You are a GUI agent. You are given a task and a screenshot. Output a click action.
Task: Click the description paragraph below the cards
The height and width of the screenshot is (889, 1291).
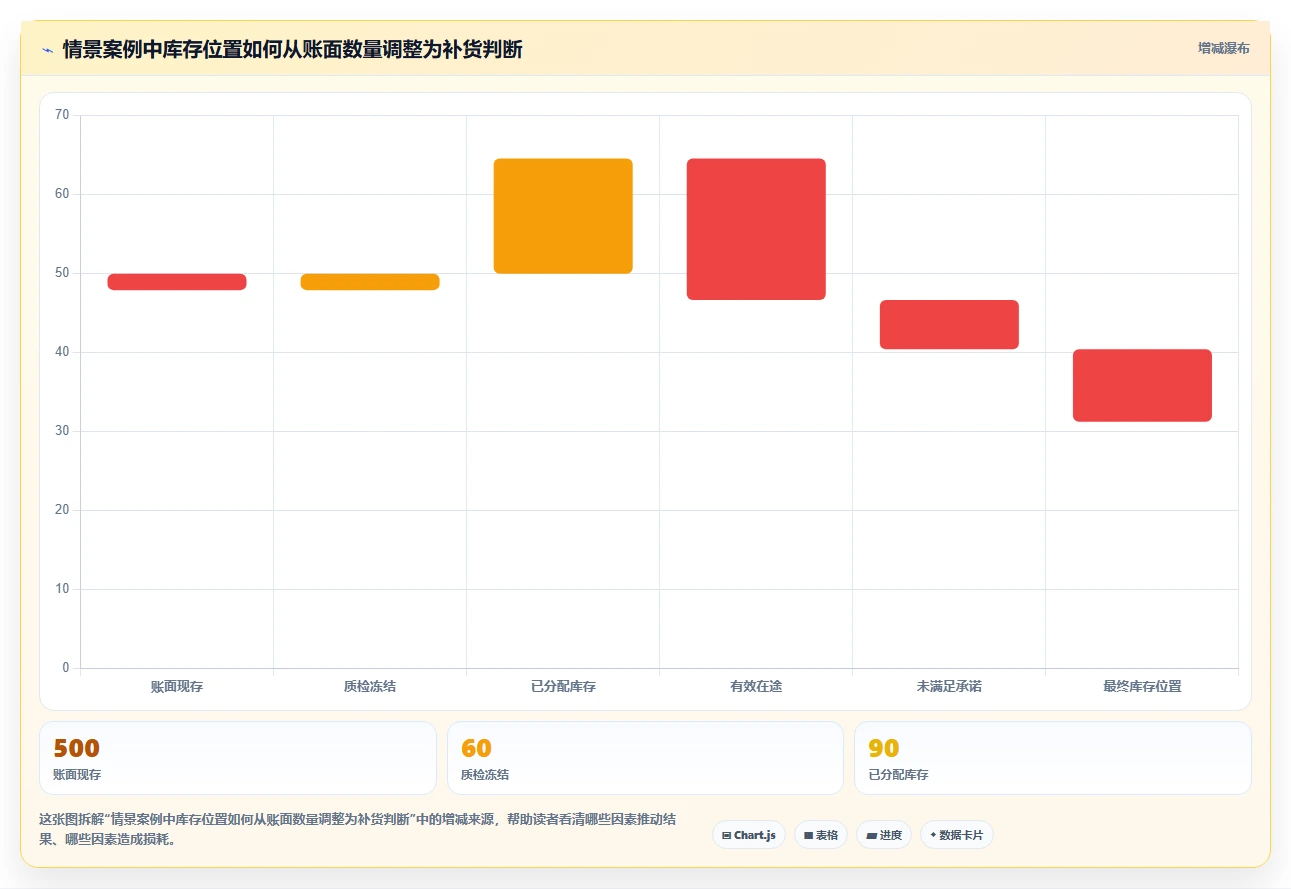click(358, 829)
